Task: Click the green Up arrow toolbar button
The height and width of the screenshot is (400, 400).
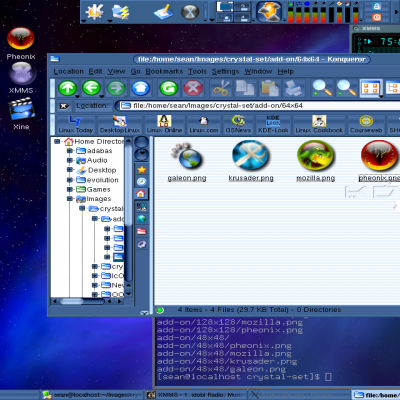Action: click(x=68, y=88)
